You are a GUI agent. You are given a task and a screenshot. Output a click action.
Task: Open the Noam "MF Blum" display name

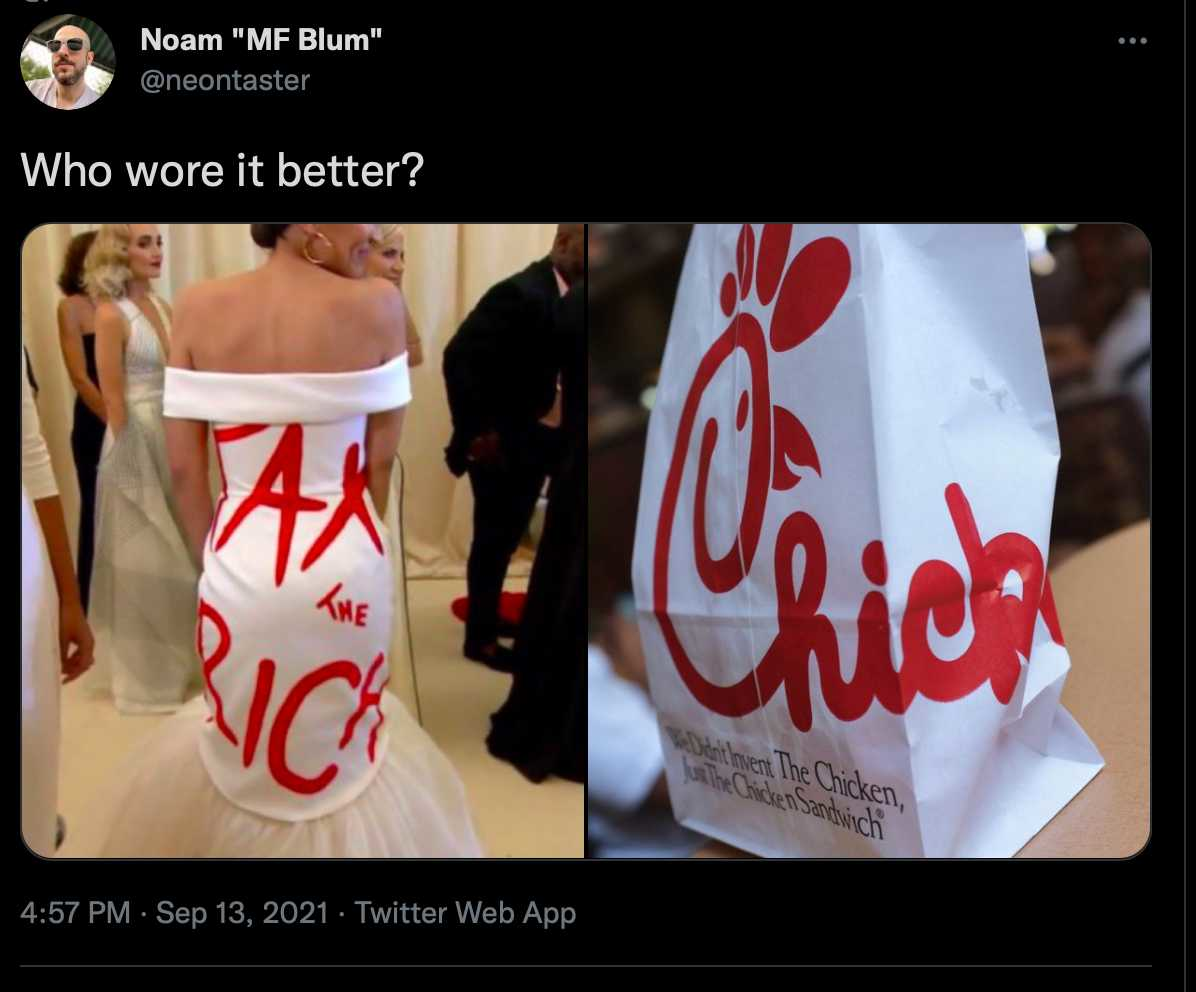(261, 40)
